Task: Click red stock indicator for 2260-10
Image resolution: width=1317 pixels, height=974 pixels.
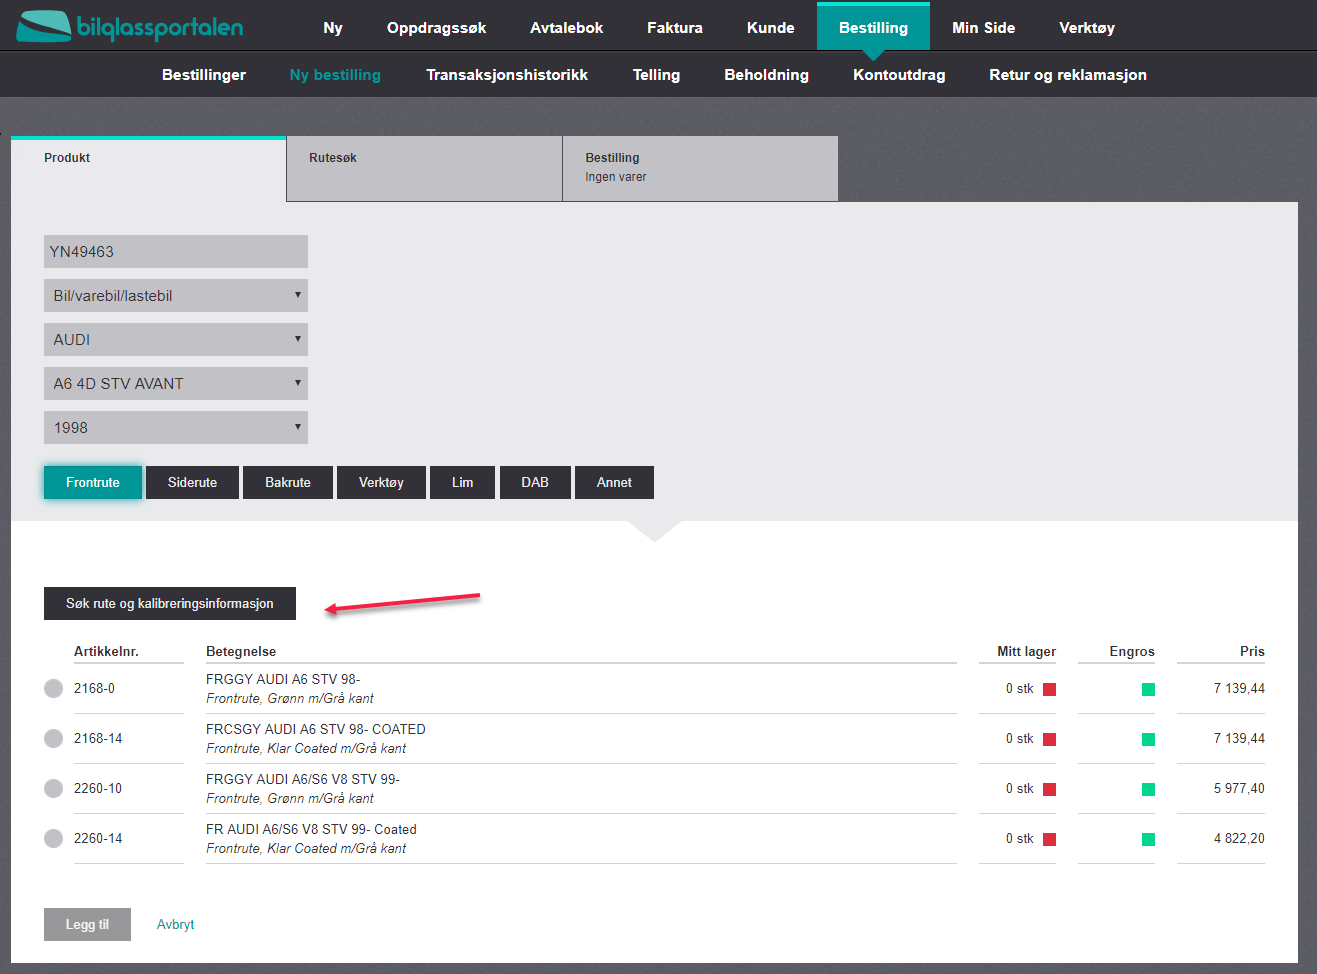Action: click(x=1050, y=789)
